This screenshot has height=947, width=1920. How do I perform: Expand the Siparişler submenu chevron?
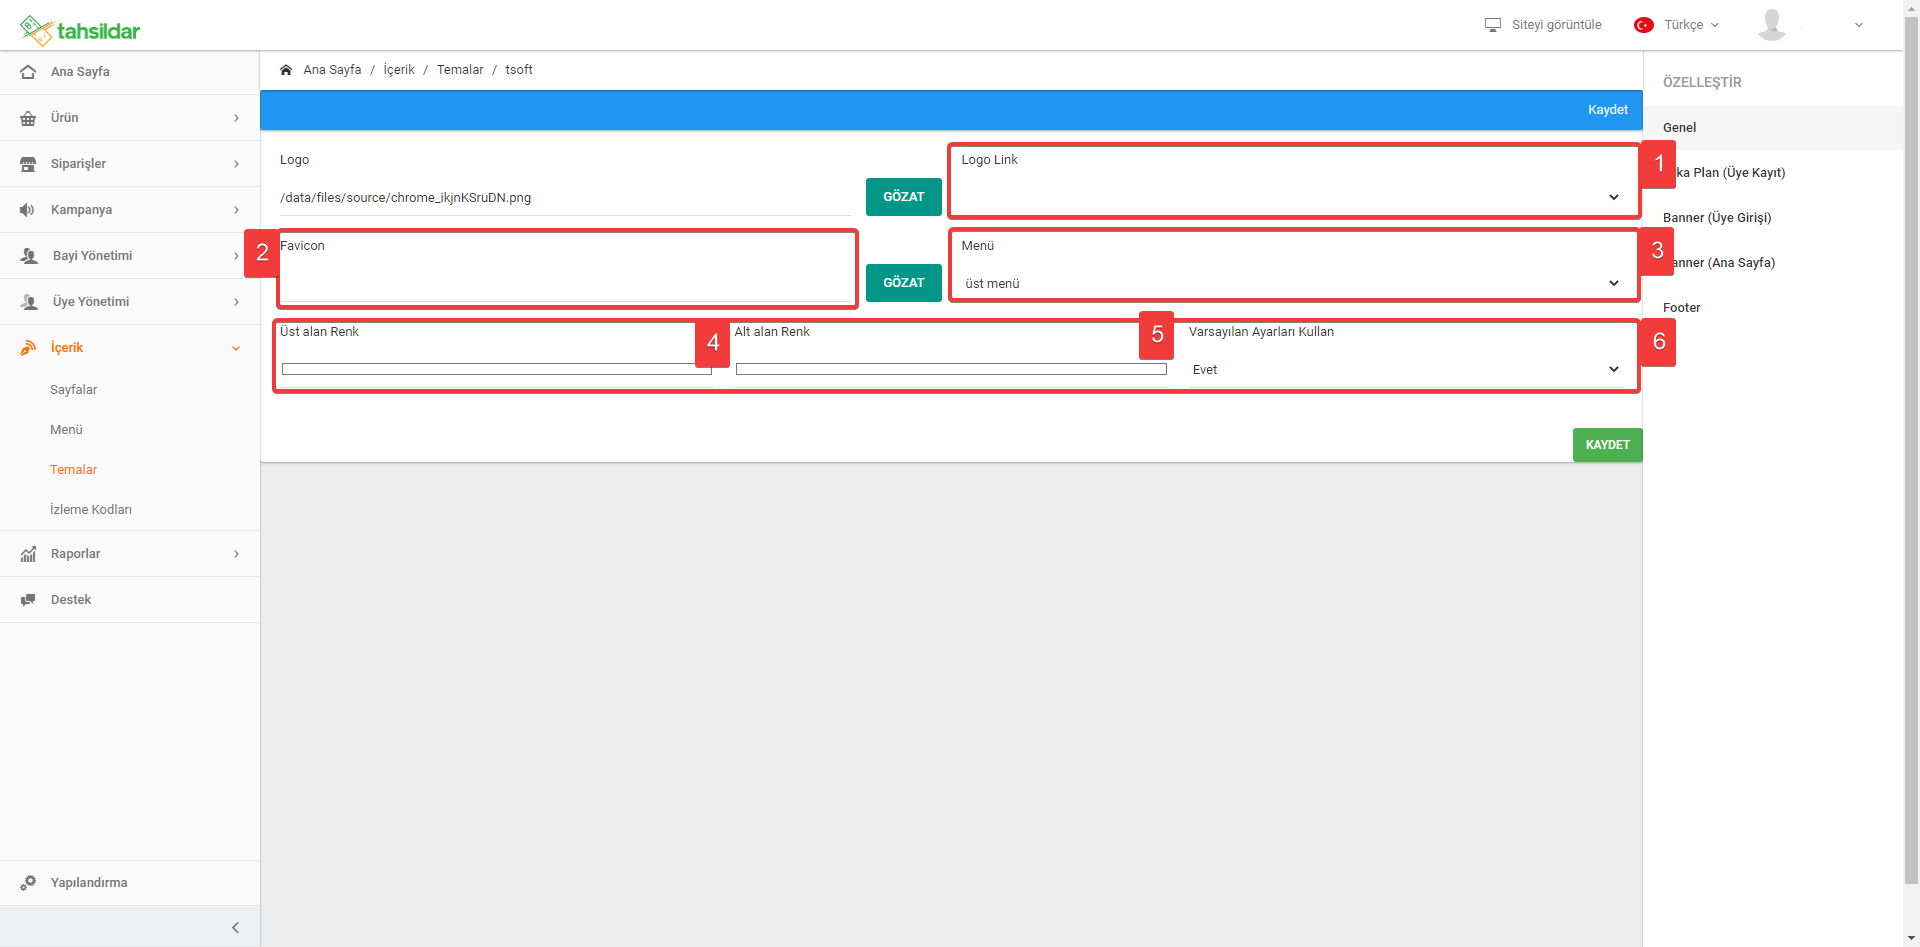(237, 164)
